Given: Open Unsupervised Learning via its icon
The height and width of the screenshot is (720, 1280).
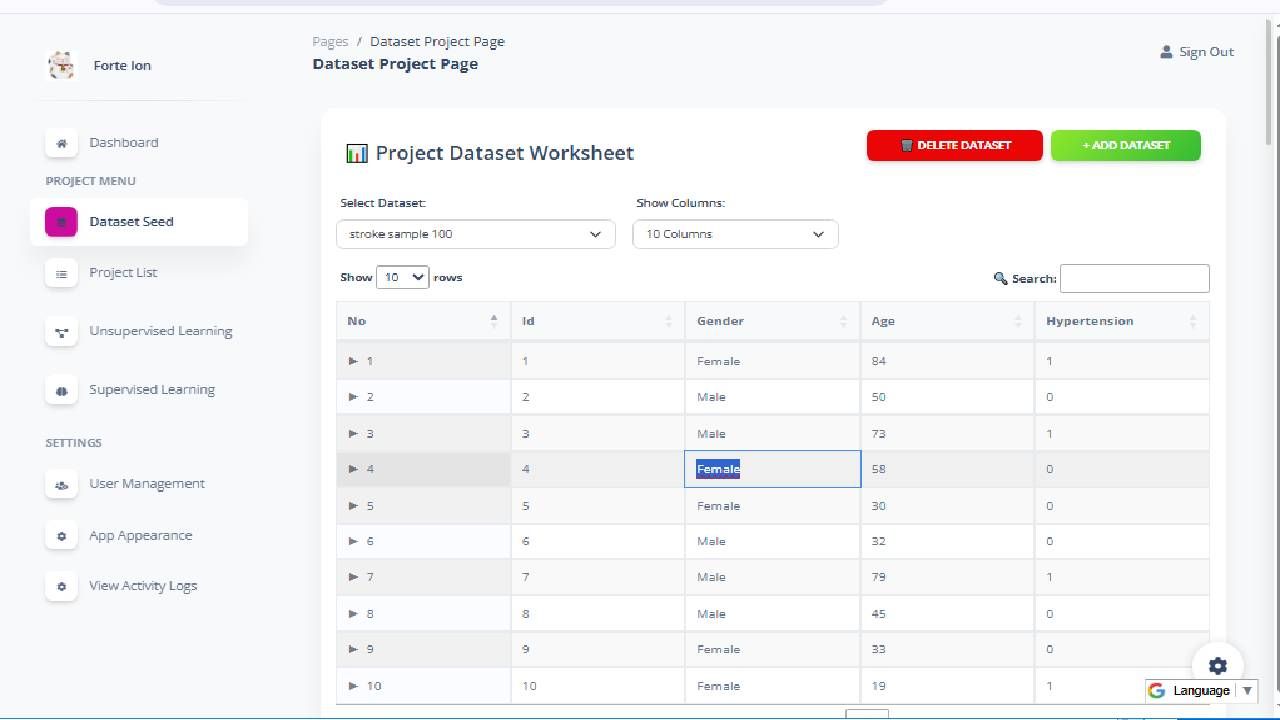Looking at the screenshot, I should (61, 332).
